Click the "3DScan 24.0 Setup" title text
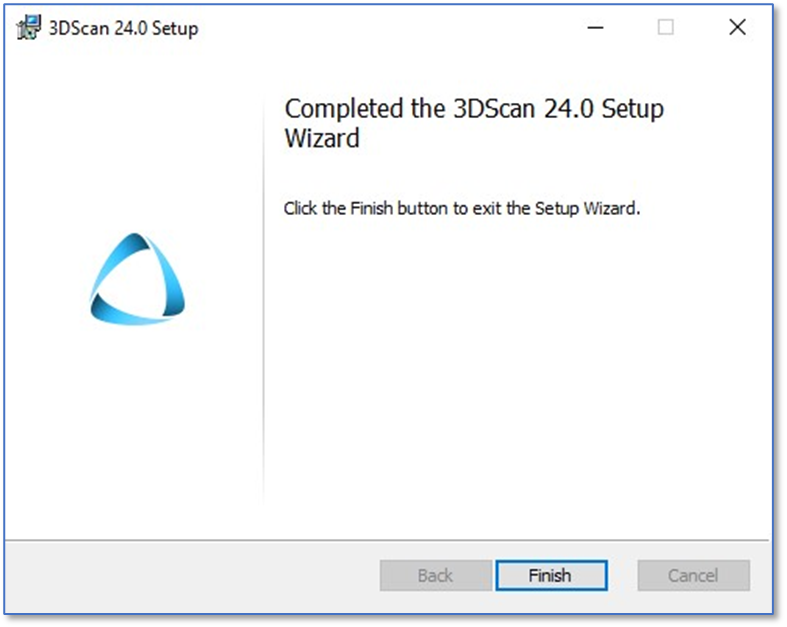The width and height of the screenshot is (787, 627). tap(123, 28)
